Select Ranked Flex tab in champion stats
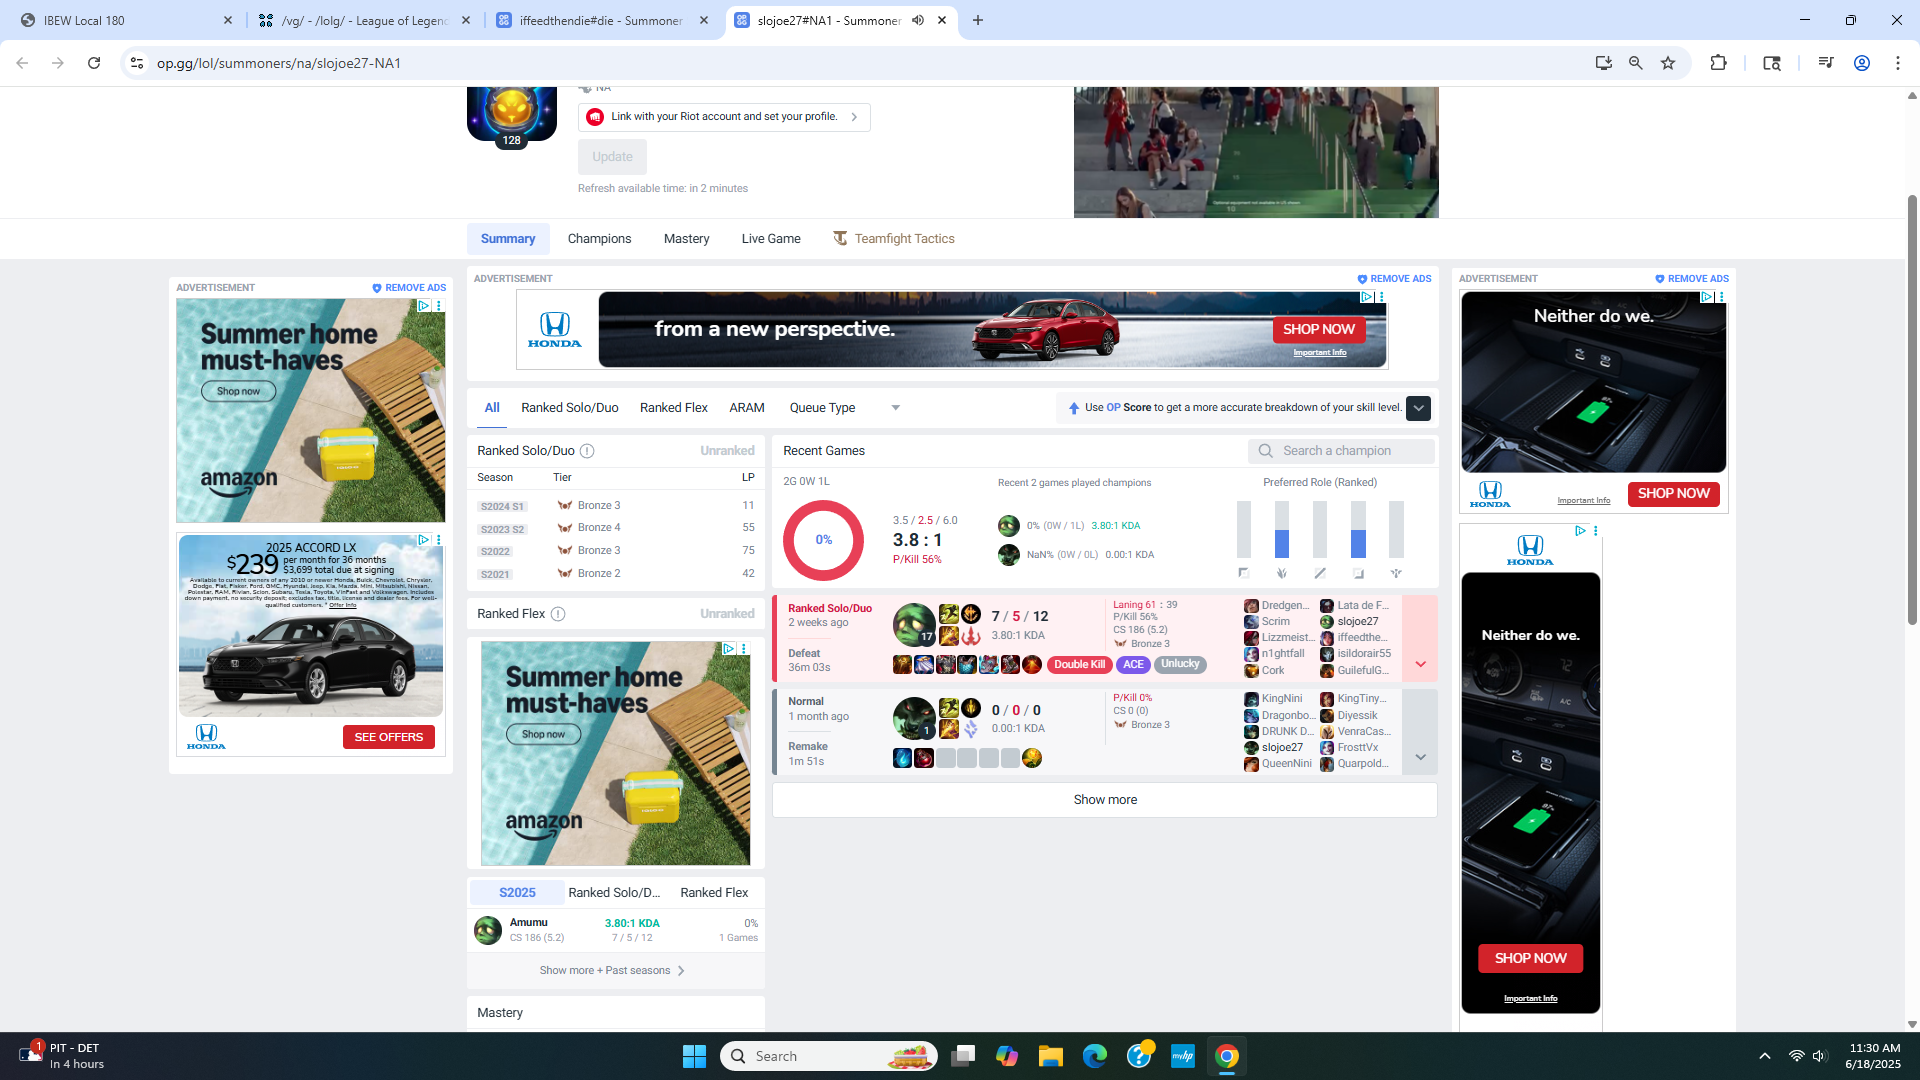This screenshot has width=1920, height=1080. (714, 893)
